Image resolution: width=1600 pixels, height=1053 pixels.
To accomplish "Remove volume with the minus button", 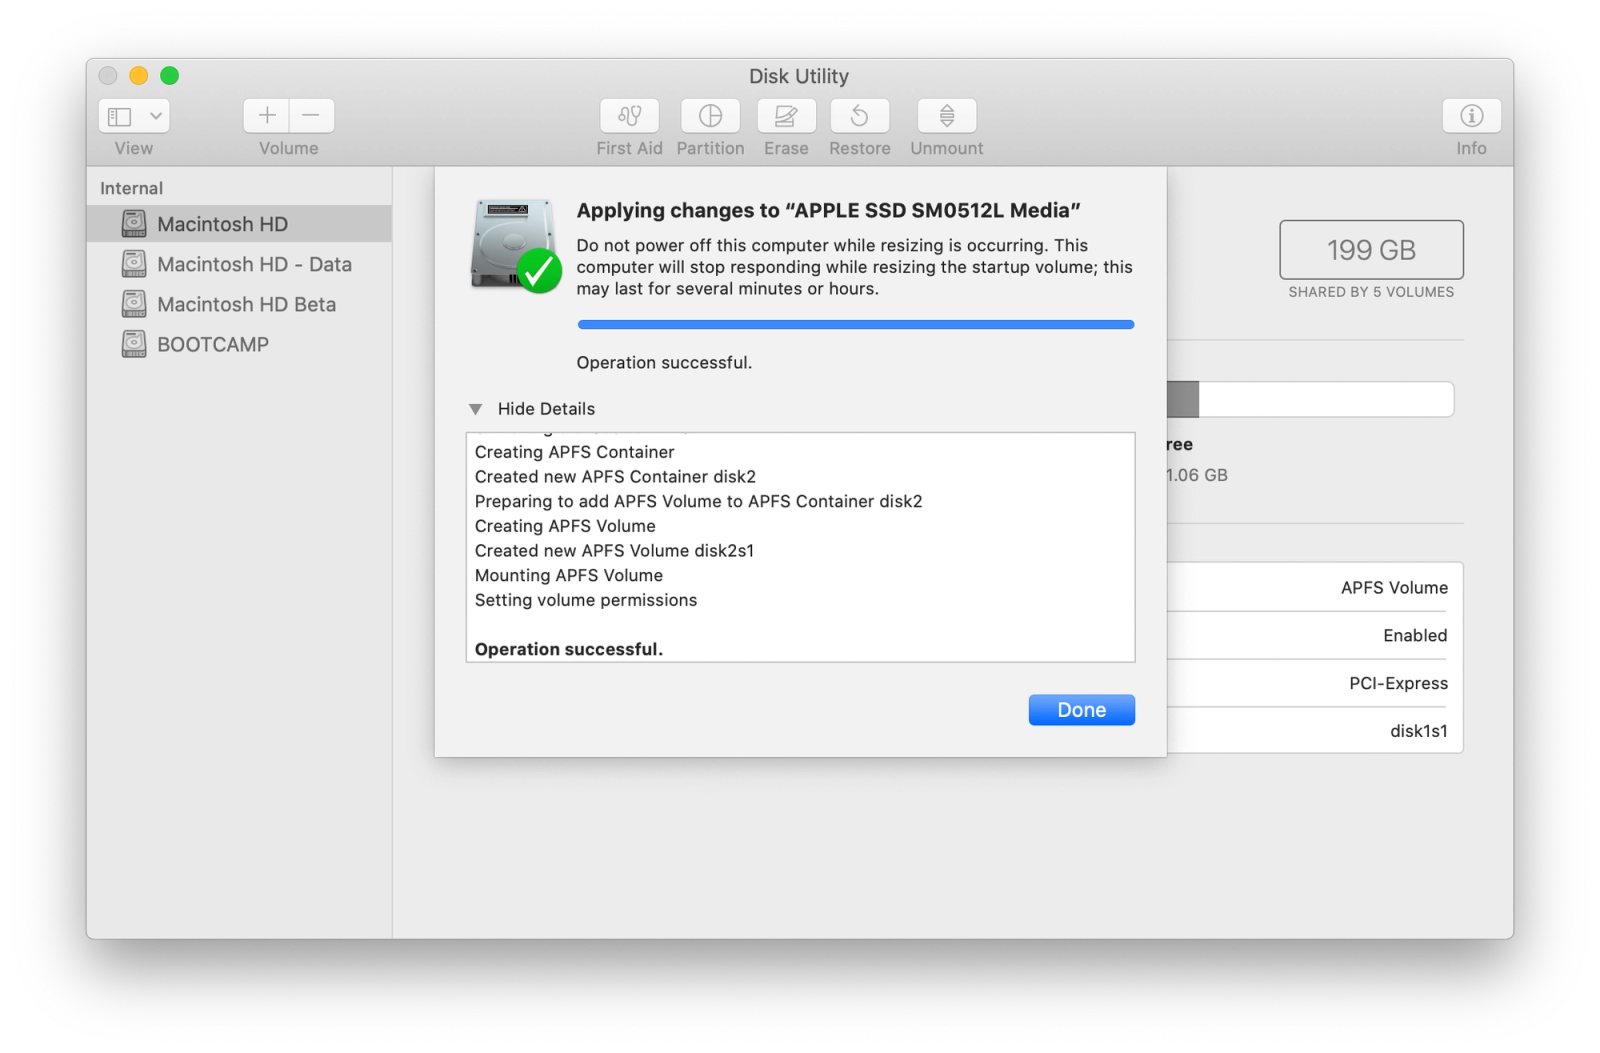I will coord(312,116).
